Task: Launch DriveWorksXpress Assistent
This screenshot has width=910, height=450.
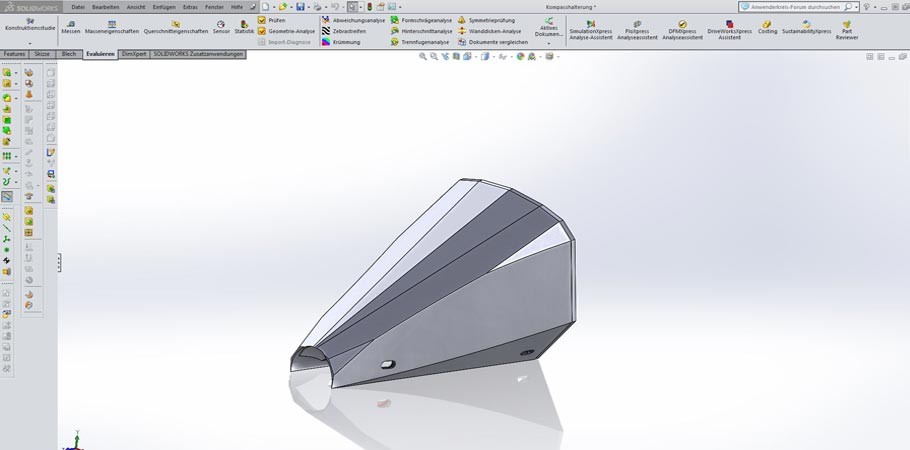Action: 730,30
